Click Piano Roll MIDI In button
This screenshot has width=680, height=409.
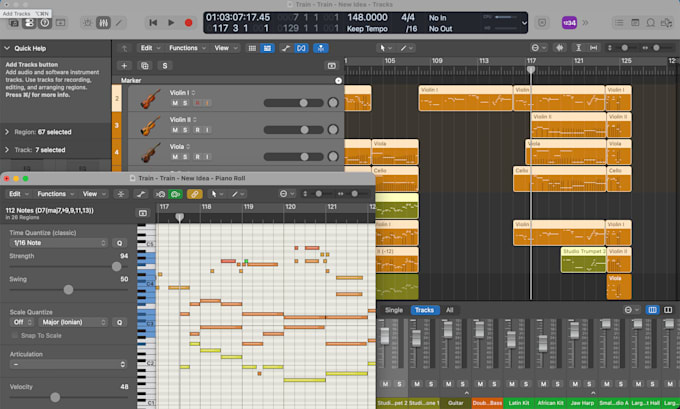pyautogui.click(x=160, y=194)
